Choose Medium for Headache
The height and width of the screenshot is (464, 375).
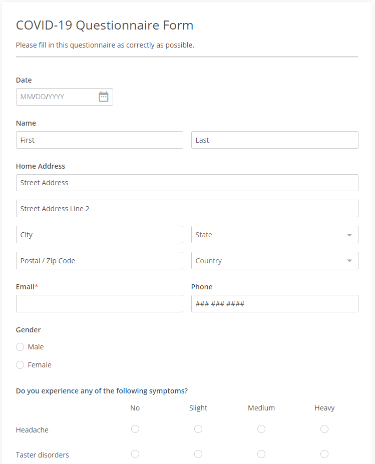pyautogui.click(x=261, y=429)
